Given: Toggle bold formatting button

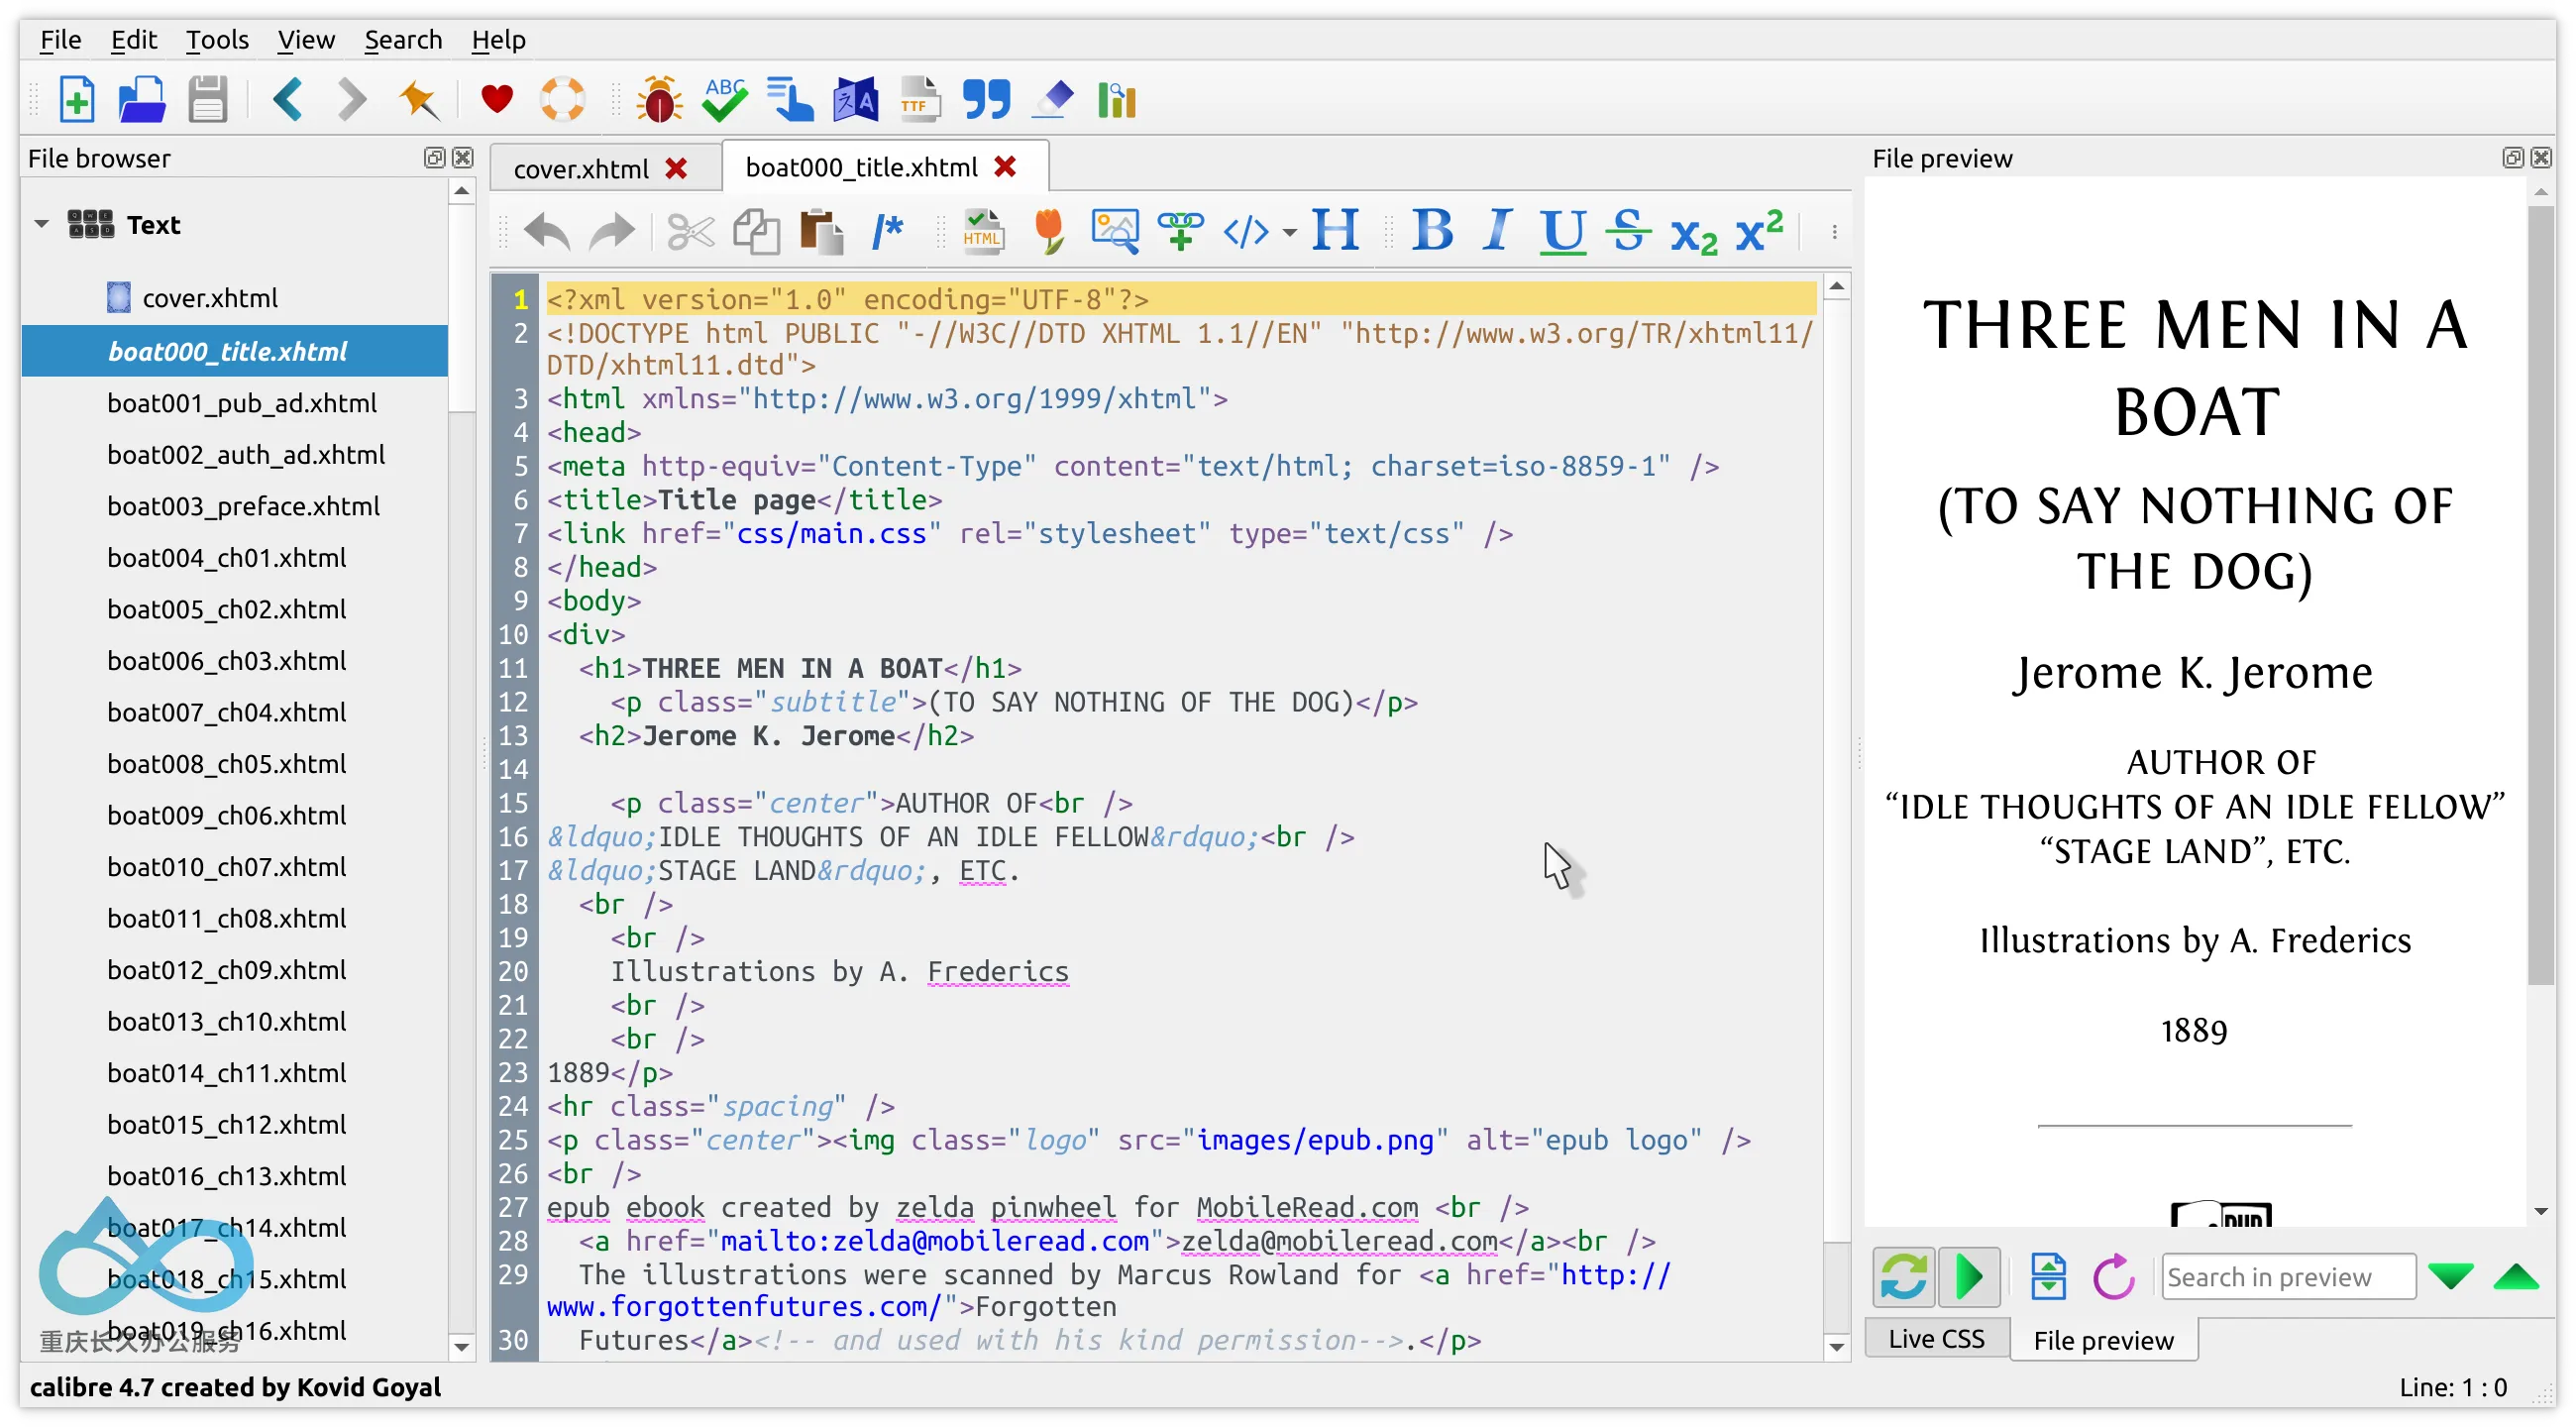Looking at the screenshot, I should 1432,231.
